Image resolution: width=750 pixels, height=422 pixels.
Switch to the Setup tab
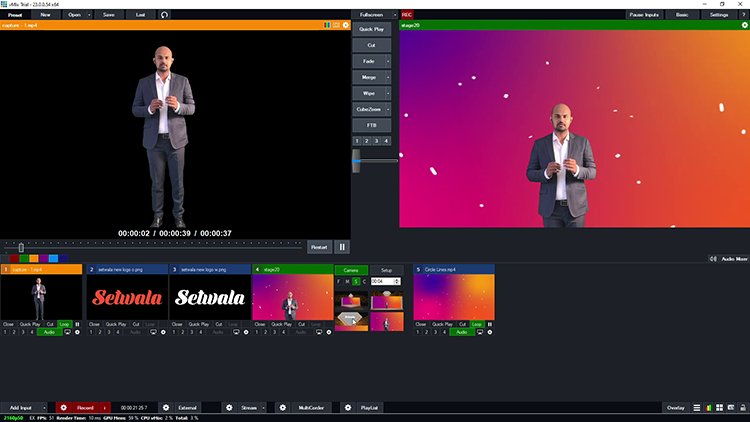click(x=386, y=270)
